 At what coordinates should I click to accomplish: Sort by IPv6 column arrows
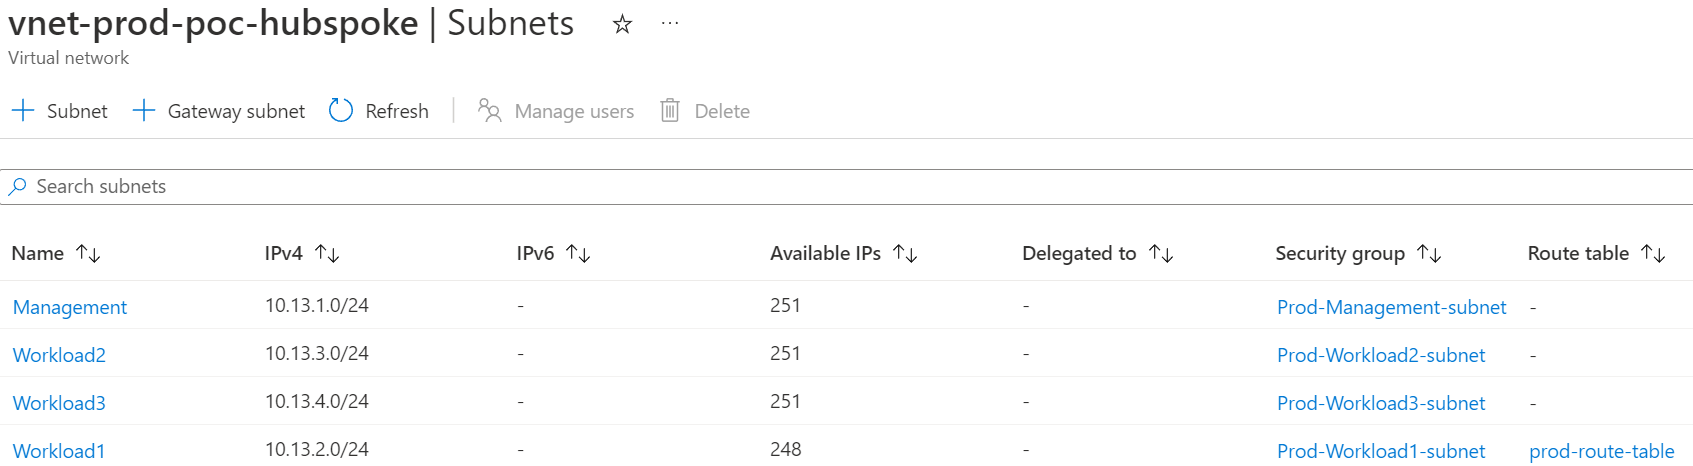pos(578,254)
